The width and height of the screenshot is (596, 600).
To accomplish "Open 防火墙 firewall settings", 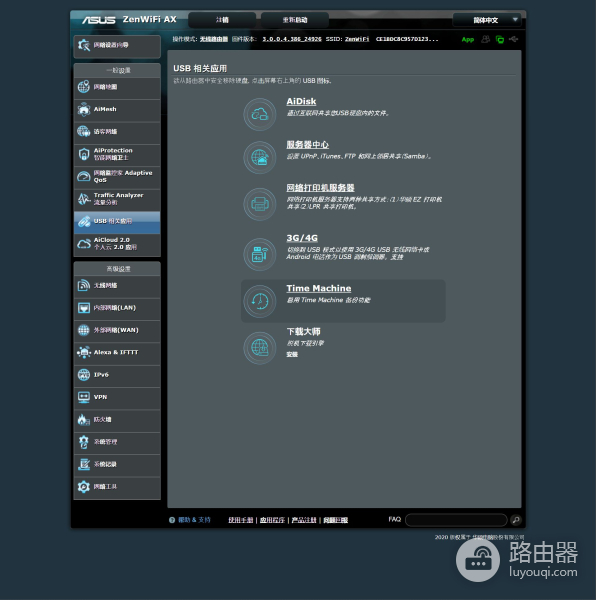I will pos(117,420).
